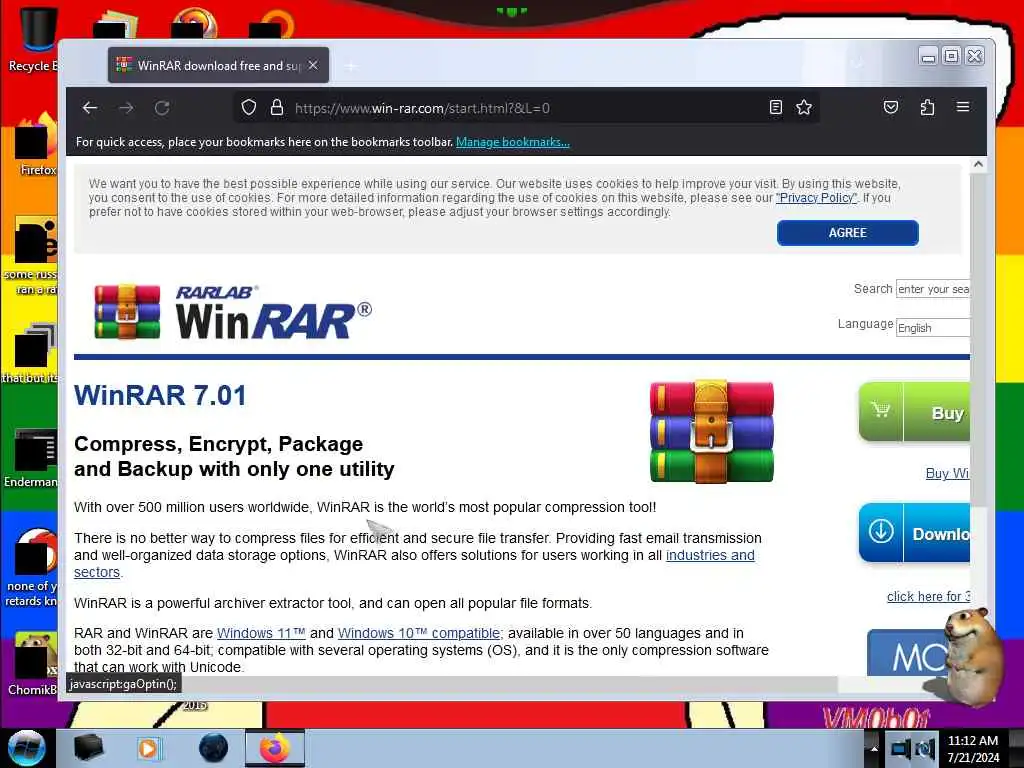Open the Windows 10 compatible link

(420, 633)
